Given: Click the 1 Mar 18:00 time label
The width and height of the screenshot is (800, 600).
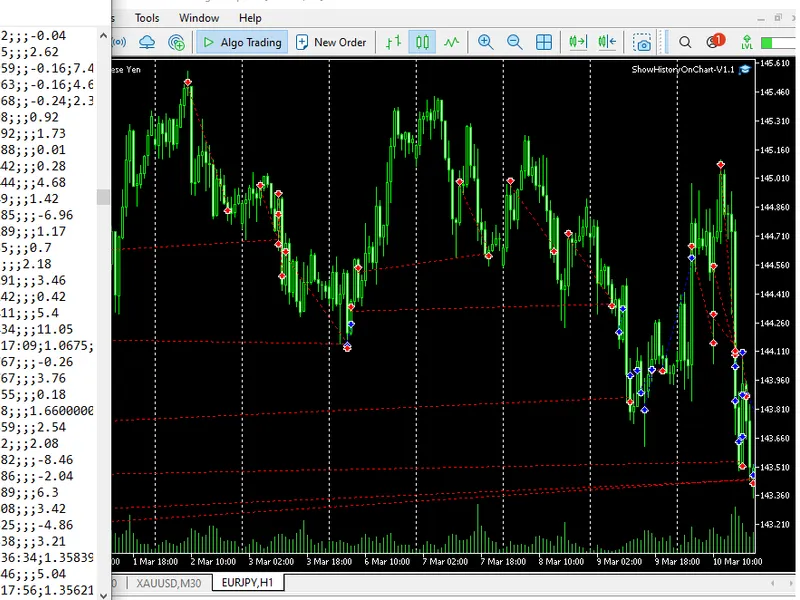Looking at the screenshot, I should (156, 561).
